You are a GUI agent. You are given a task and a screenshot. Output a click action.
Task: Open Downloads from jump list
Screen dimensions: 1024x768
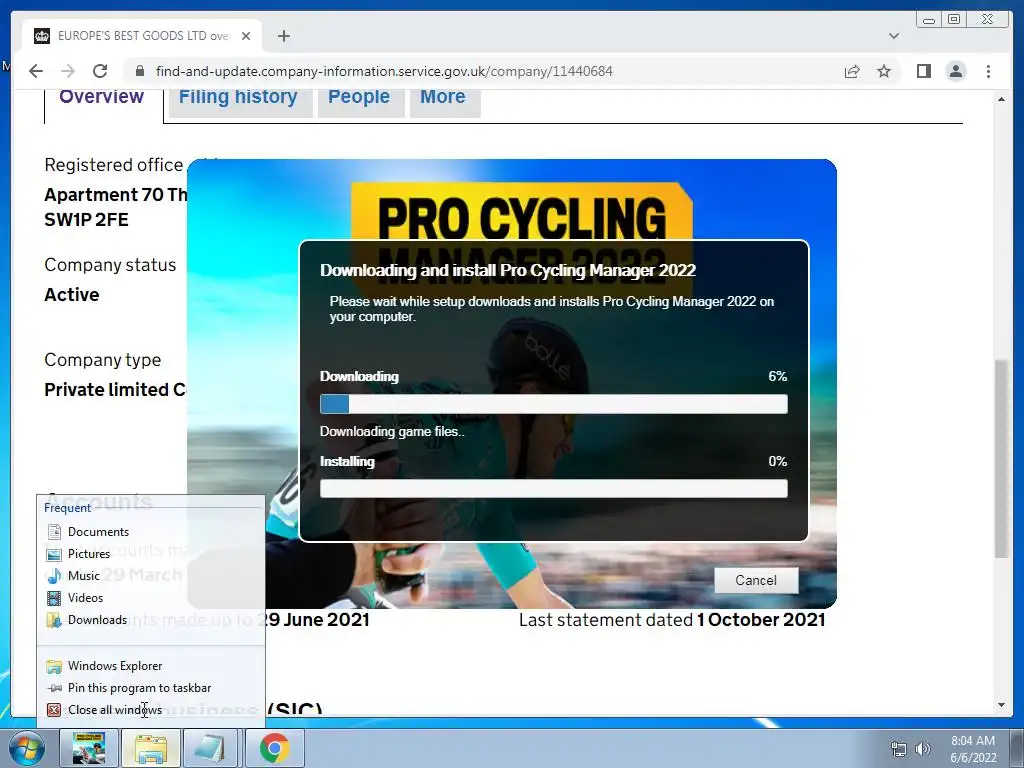[151, 620]
